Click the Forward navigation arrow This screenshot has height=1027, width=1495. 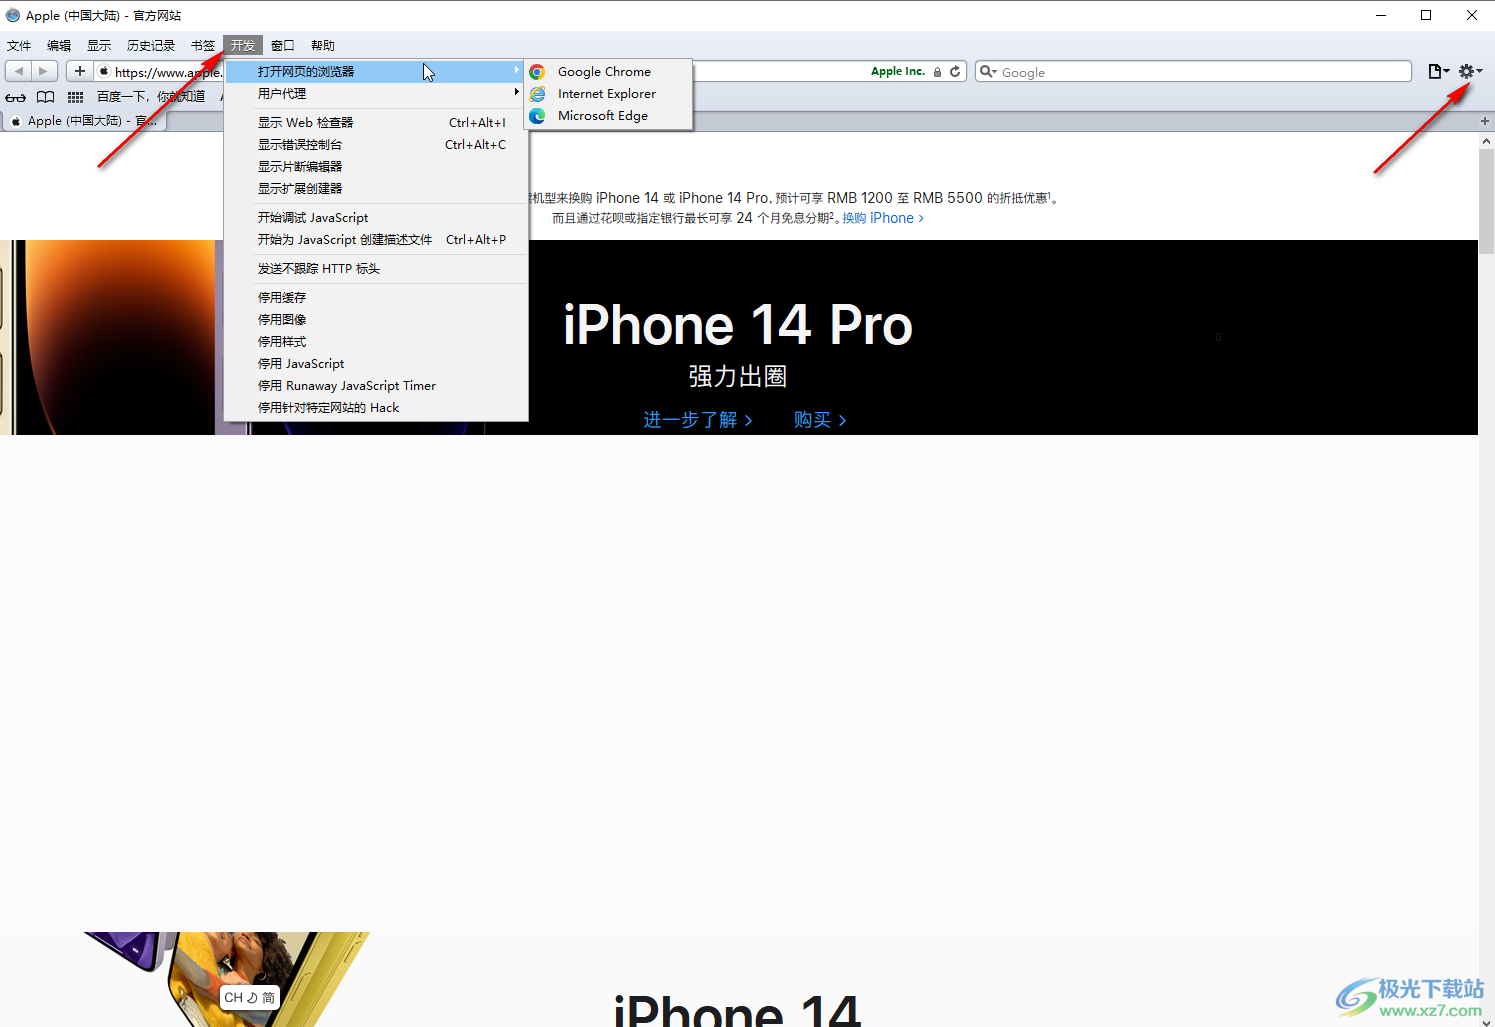[x=43, y=71]
